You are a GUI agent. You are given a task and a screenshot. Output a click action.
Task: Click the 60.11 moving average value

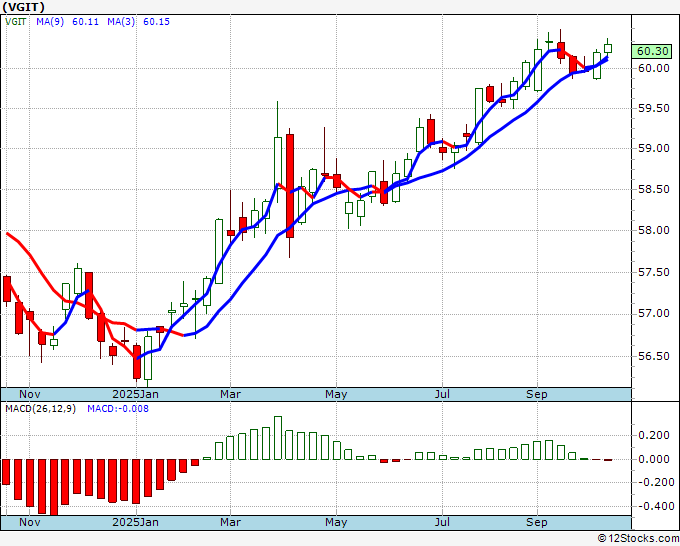[85, 22]
